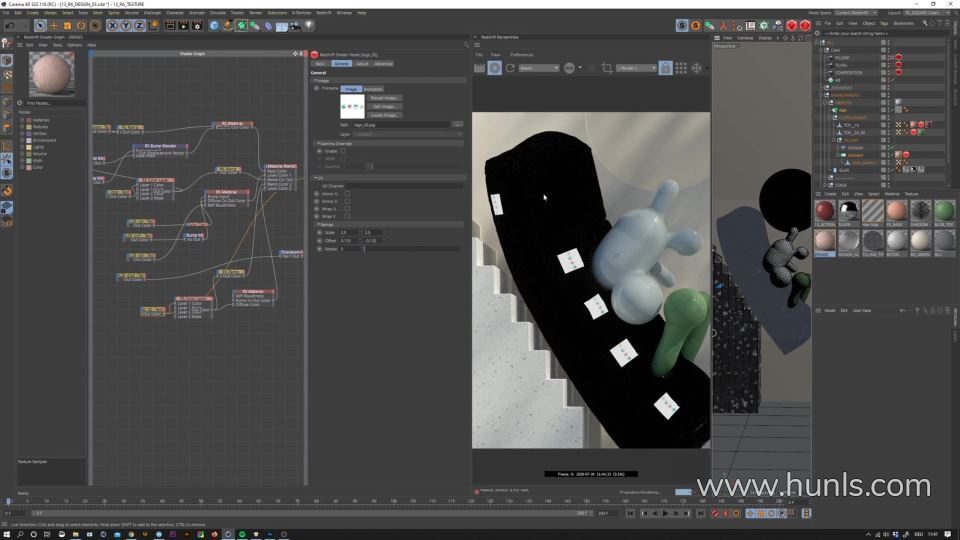Open the Tags menu in Object Manager
The height and width of the screenshot is (540, 960).
[884, 23]
